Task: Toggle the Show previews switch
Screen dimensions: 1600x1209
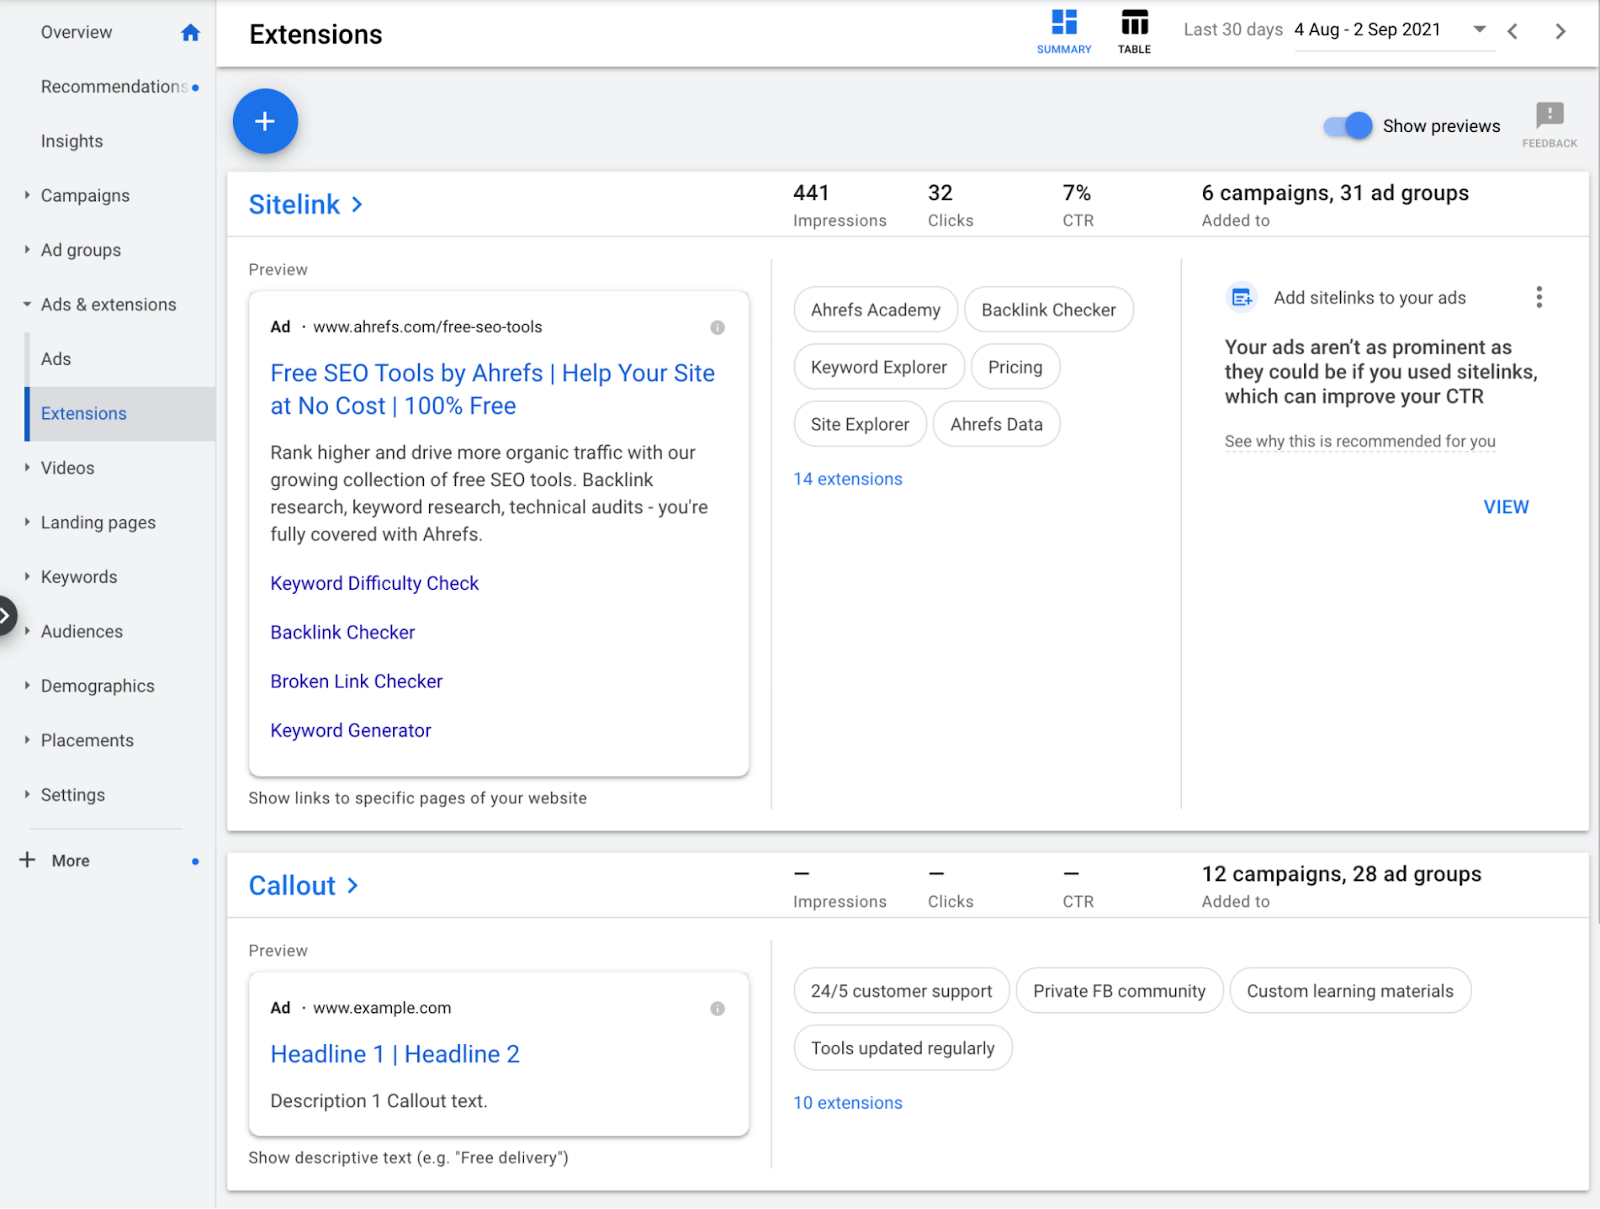Action: 1348,126
